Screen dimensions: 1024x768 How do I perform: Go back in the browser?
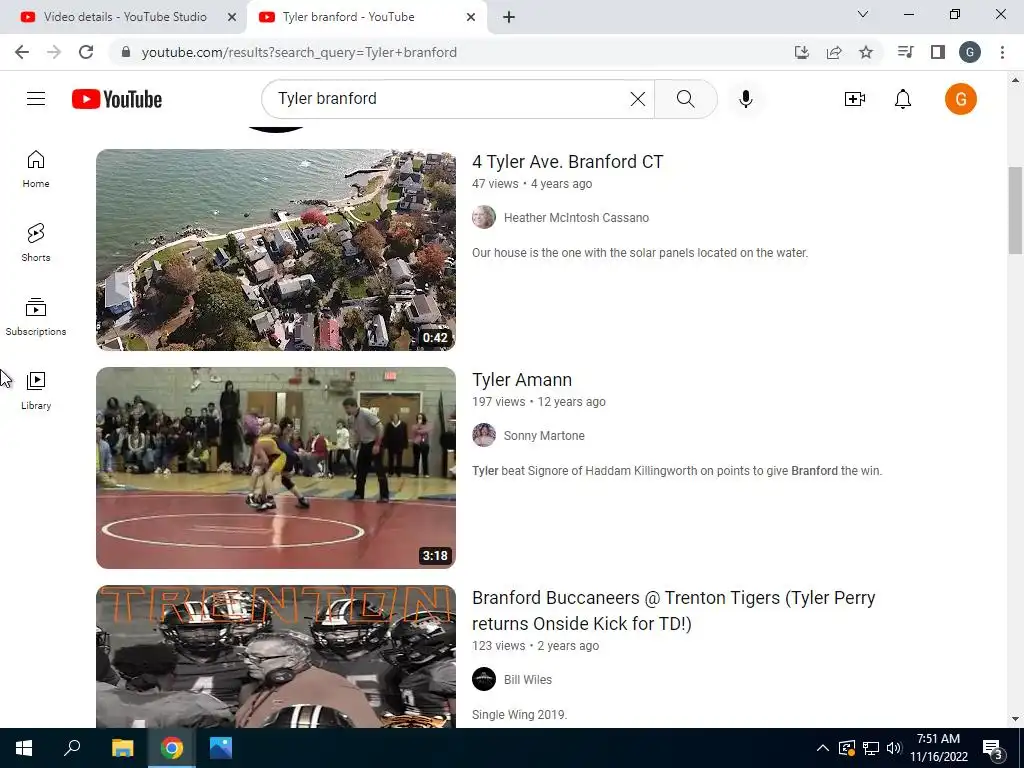[22, 52]
